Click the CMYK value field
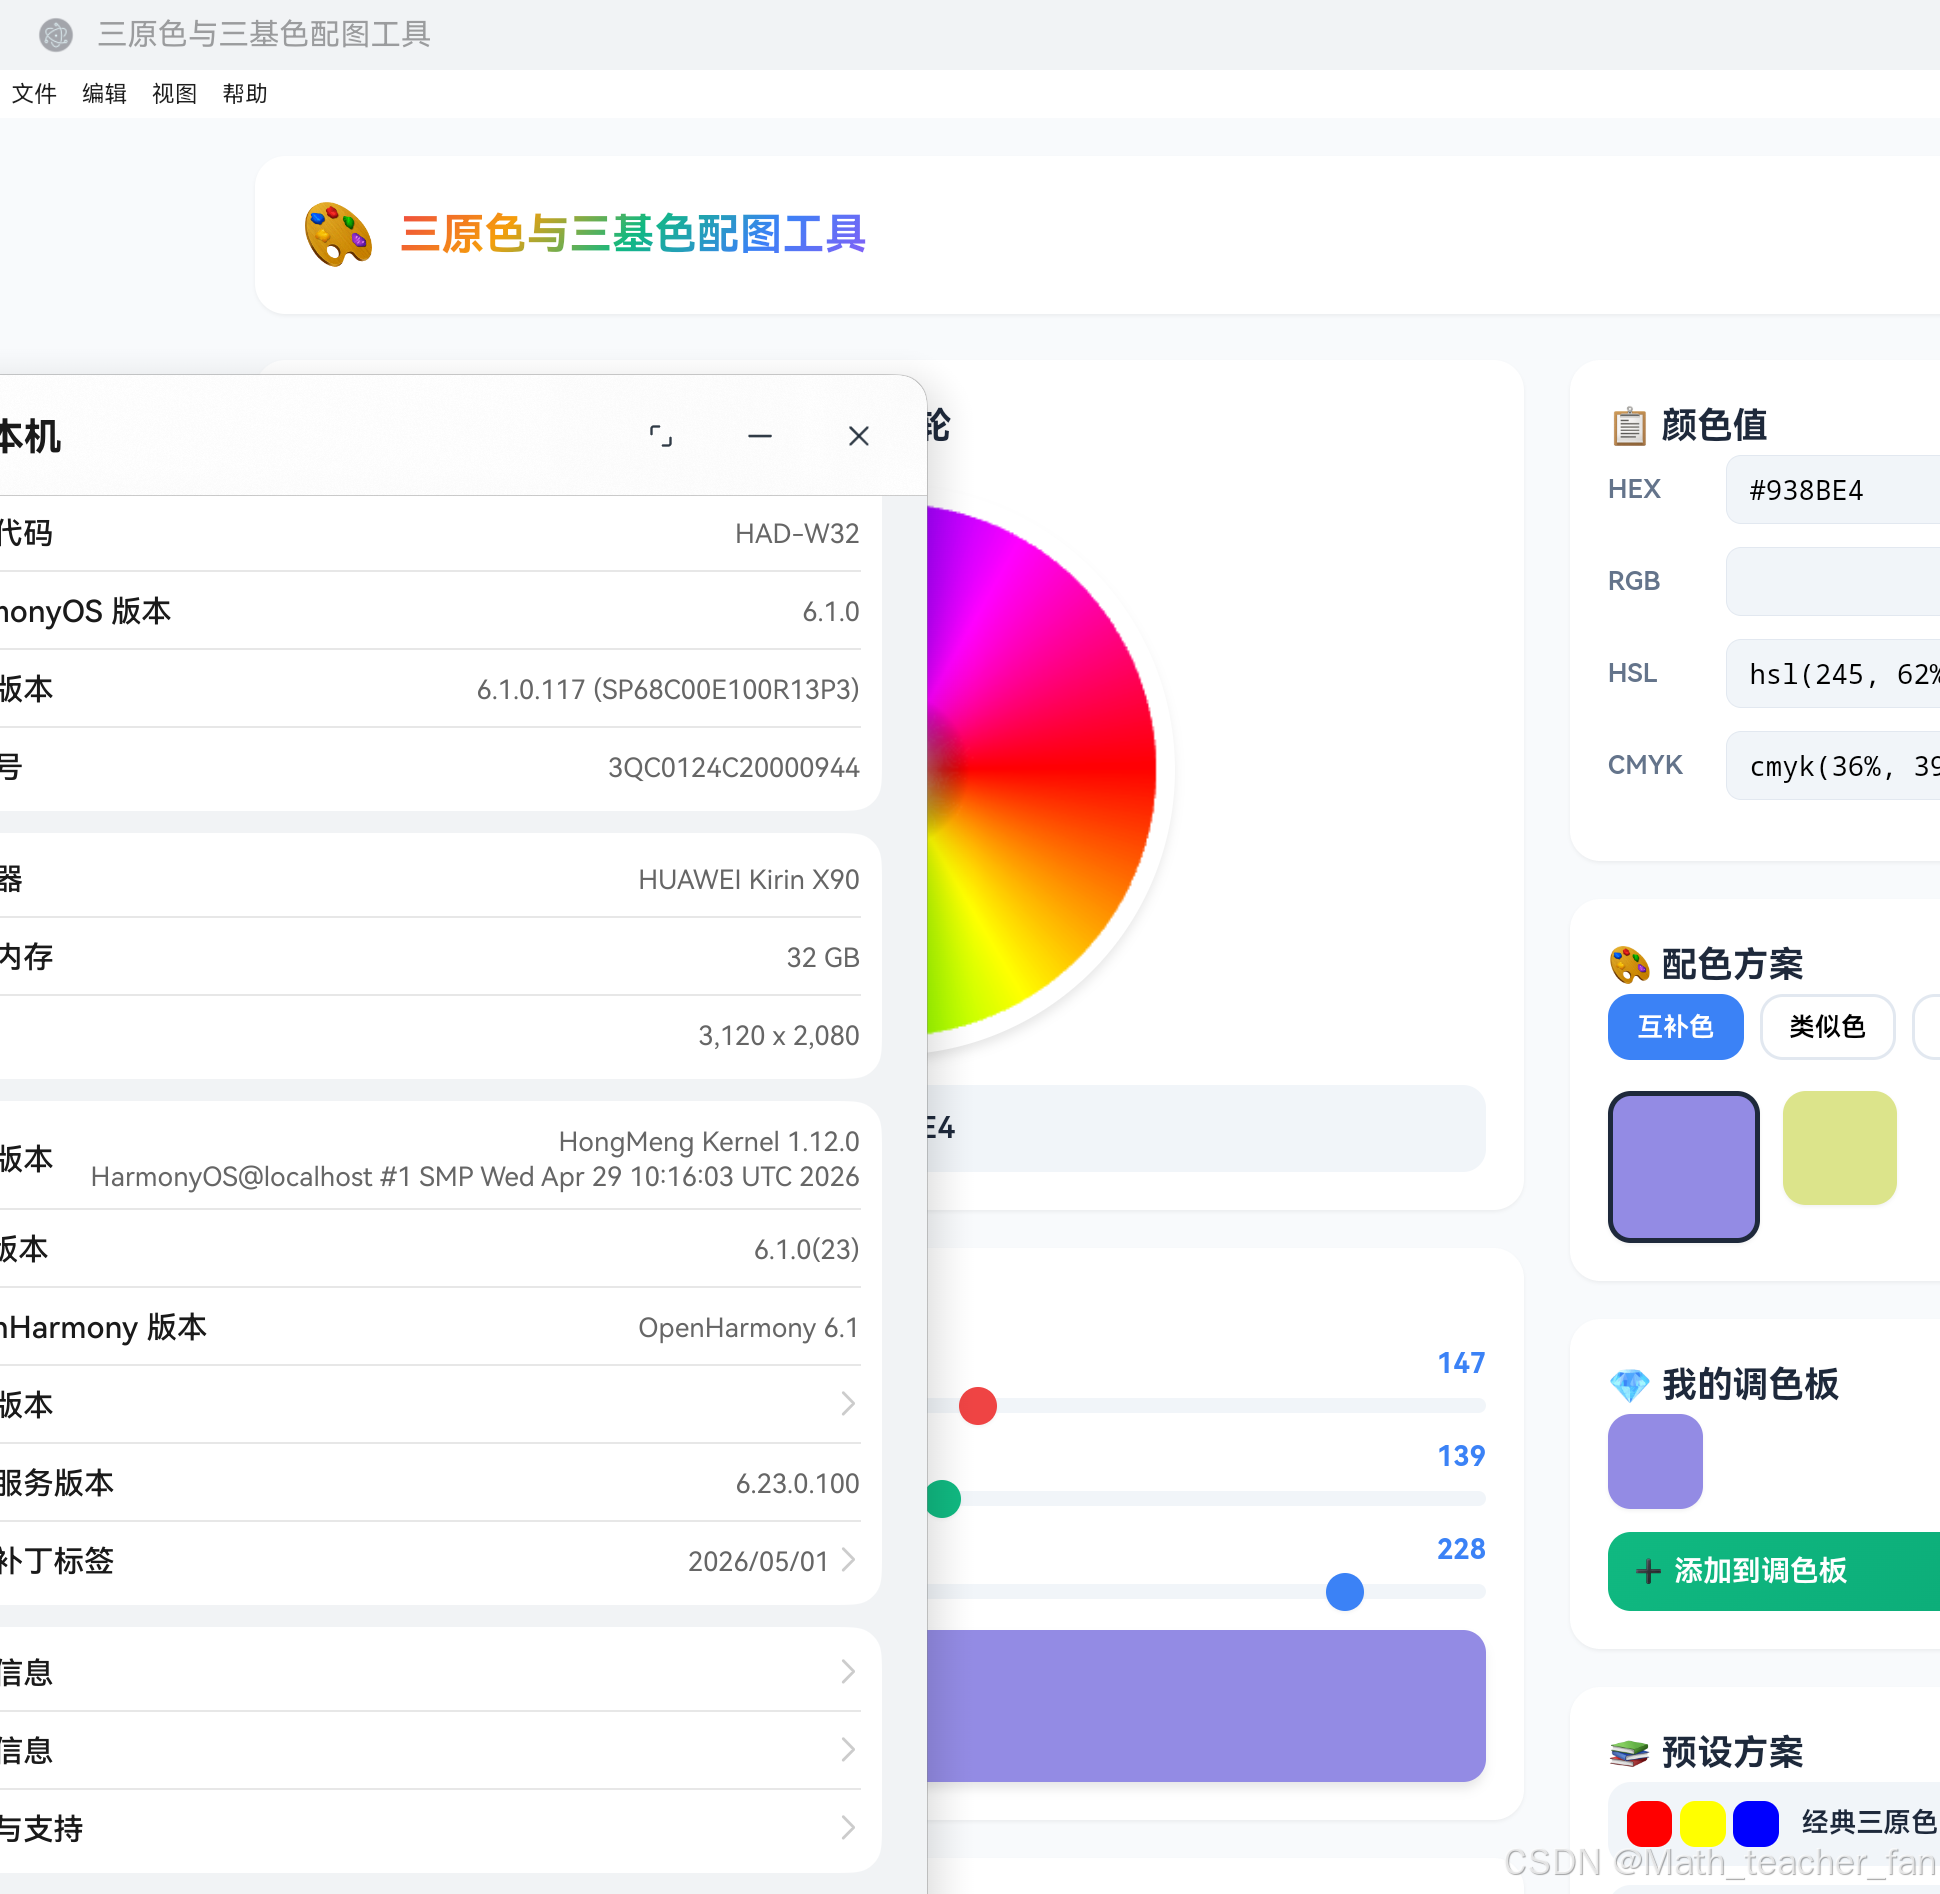 [1833, 765]
